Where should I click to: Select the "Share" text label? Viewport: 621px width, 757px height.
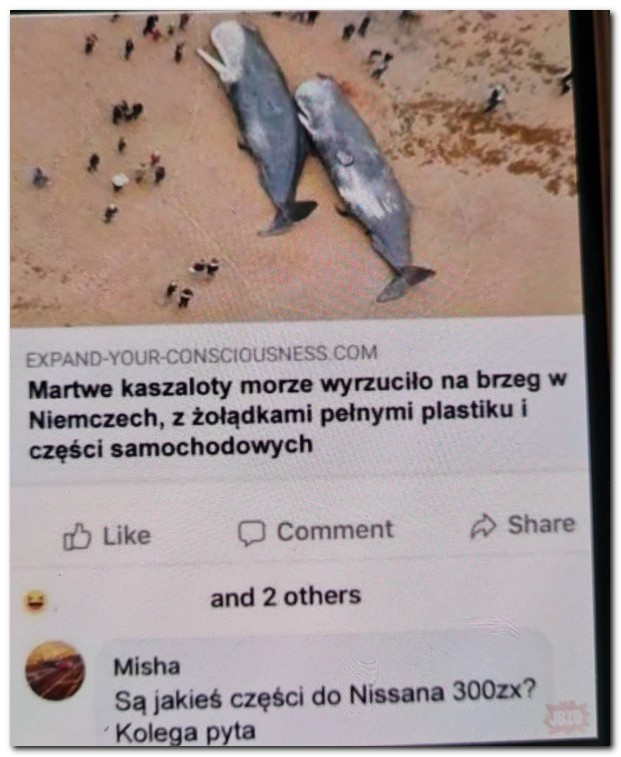coord(541,524)
